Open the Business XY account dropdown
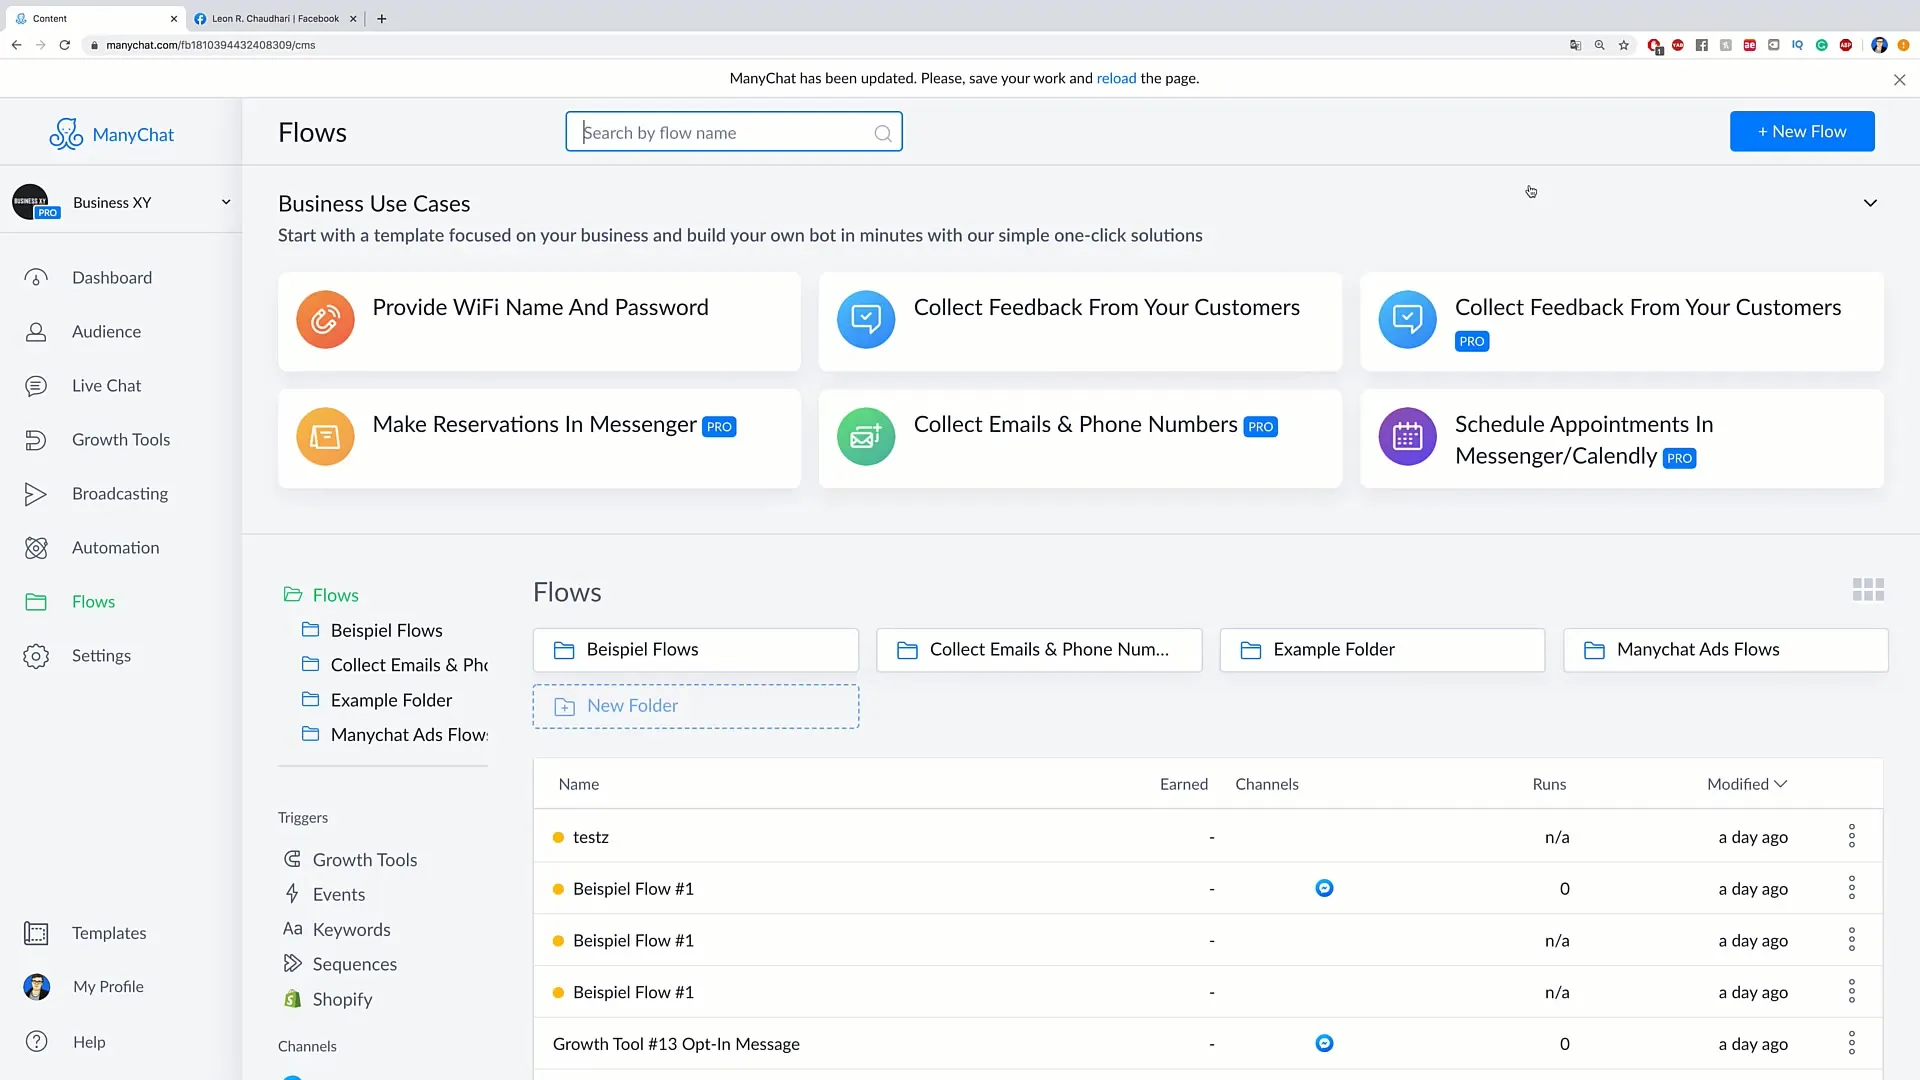1920x1080 pixels. pos(225,202)
